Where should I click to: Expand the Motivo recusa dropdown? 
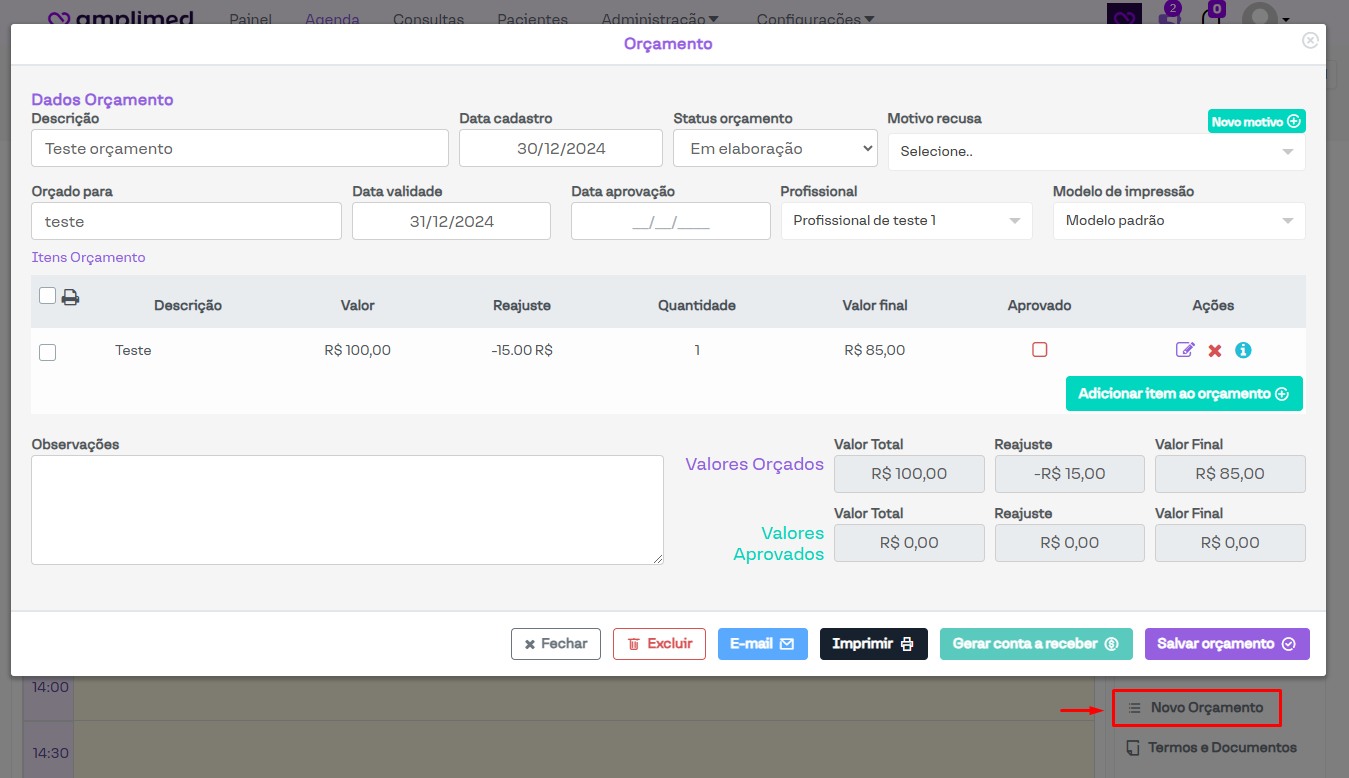coord(1095,152)
